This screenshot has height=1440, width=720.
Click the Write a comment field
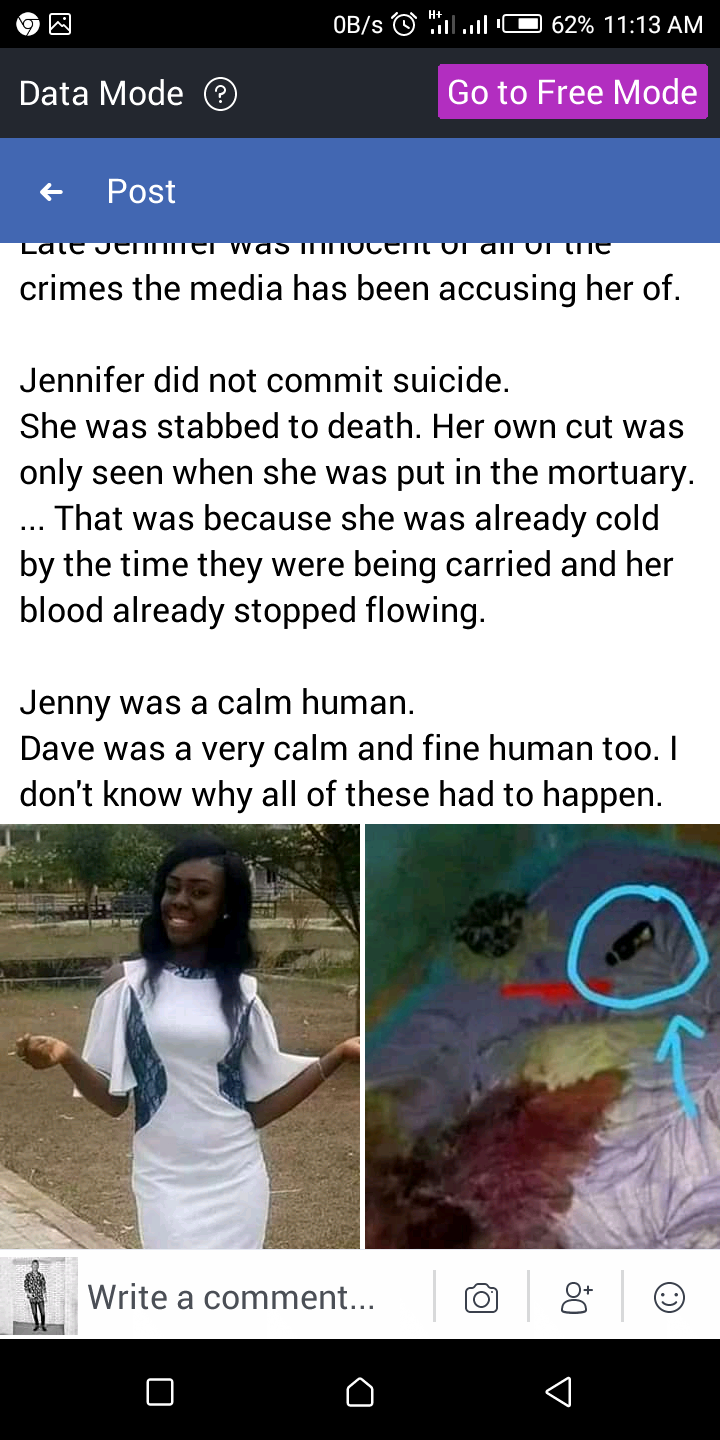tap(255, 1297)
